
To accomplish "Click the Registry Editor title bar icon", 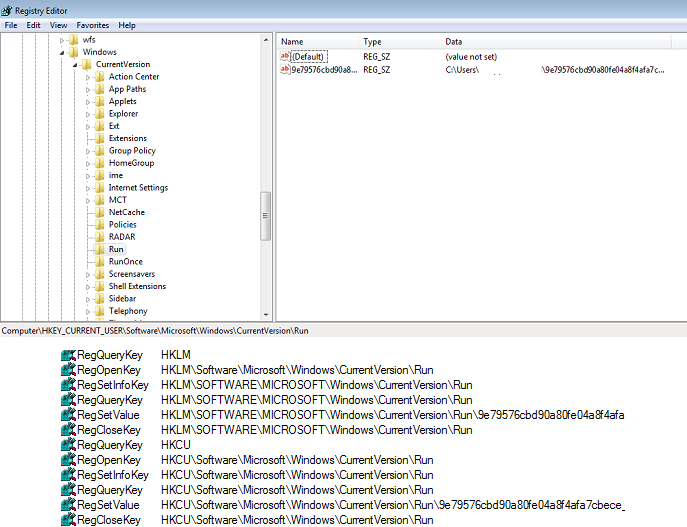I will tap(8, 9).
